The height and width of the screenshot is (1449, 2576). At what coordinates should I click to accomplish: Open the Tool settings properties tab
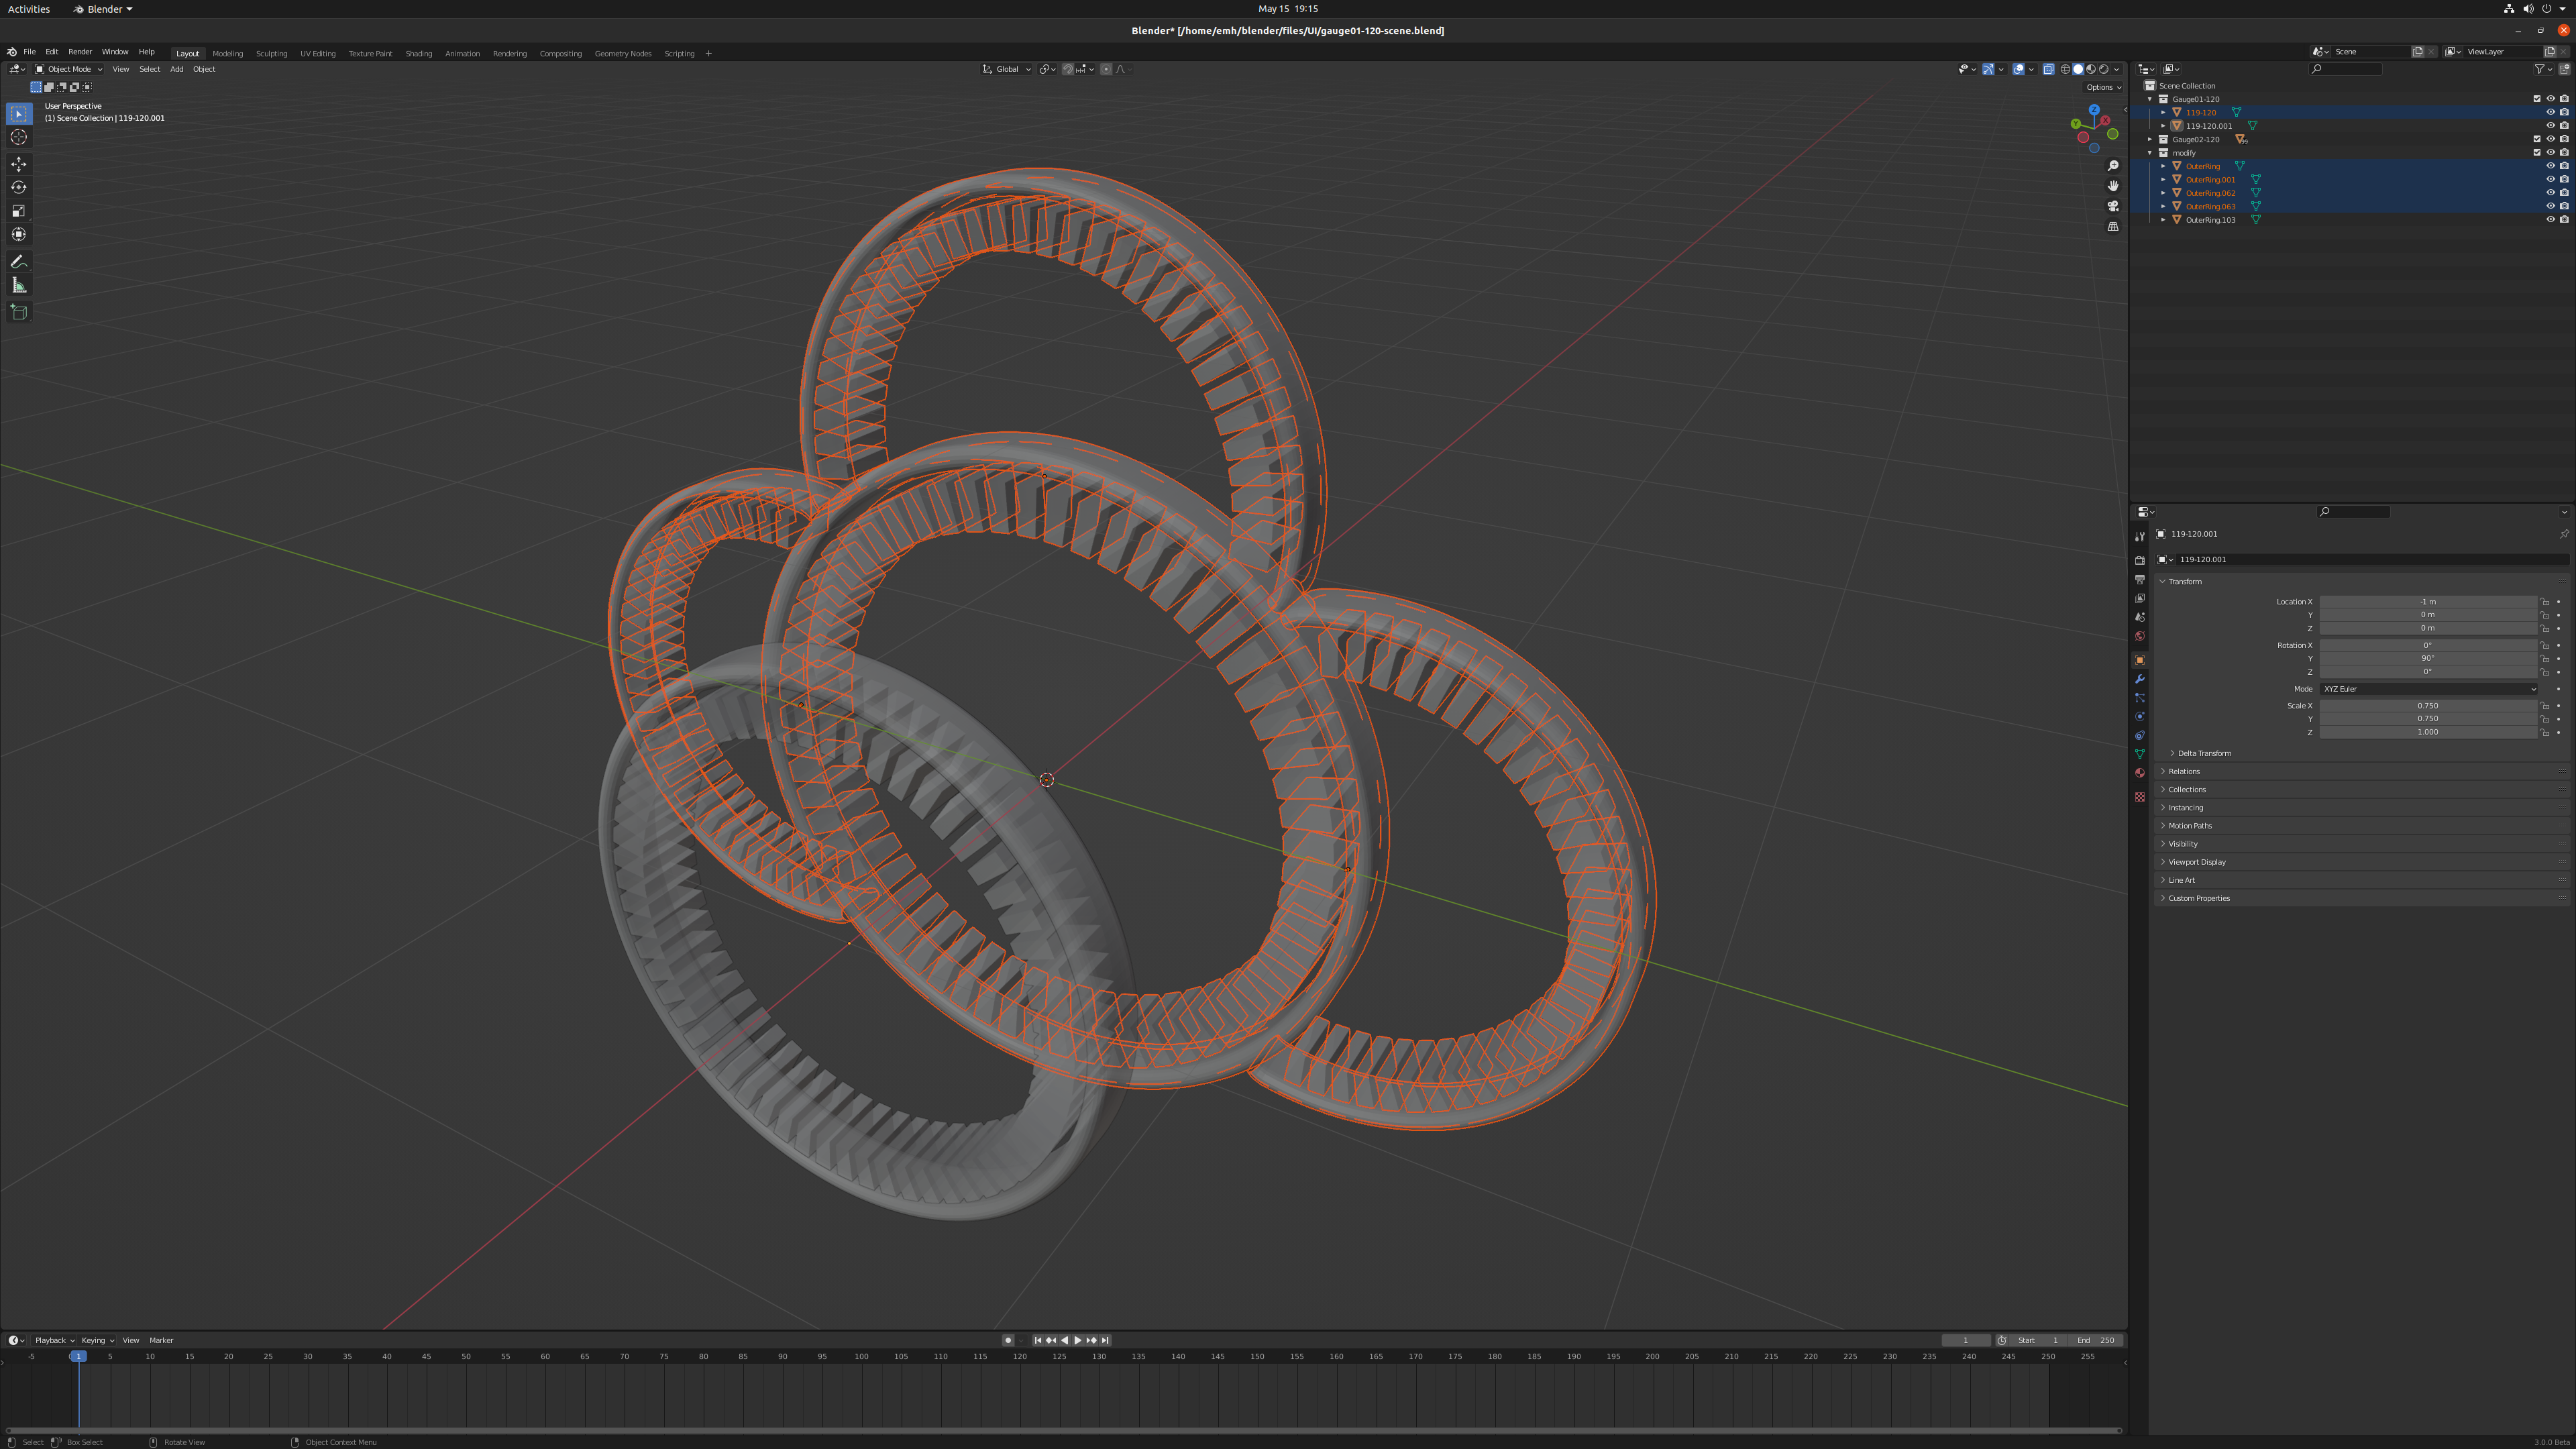pyautogui.click(x=2140, y=537)
